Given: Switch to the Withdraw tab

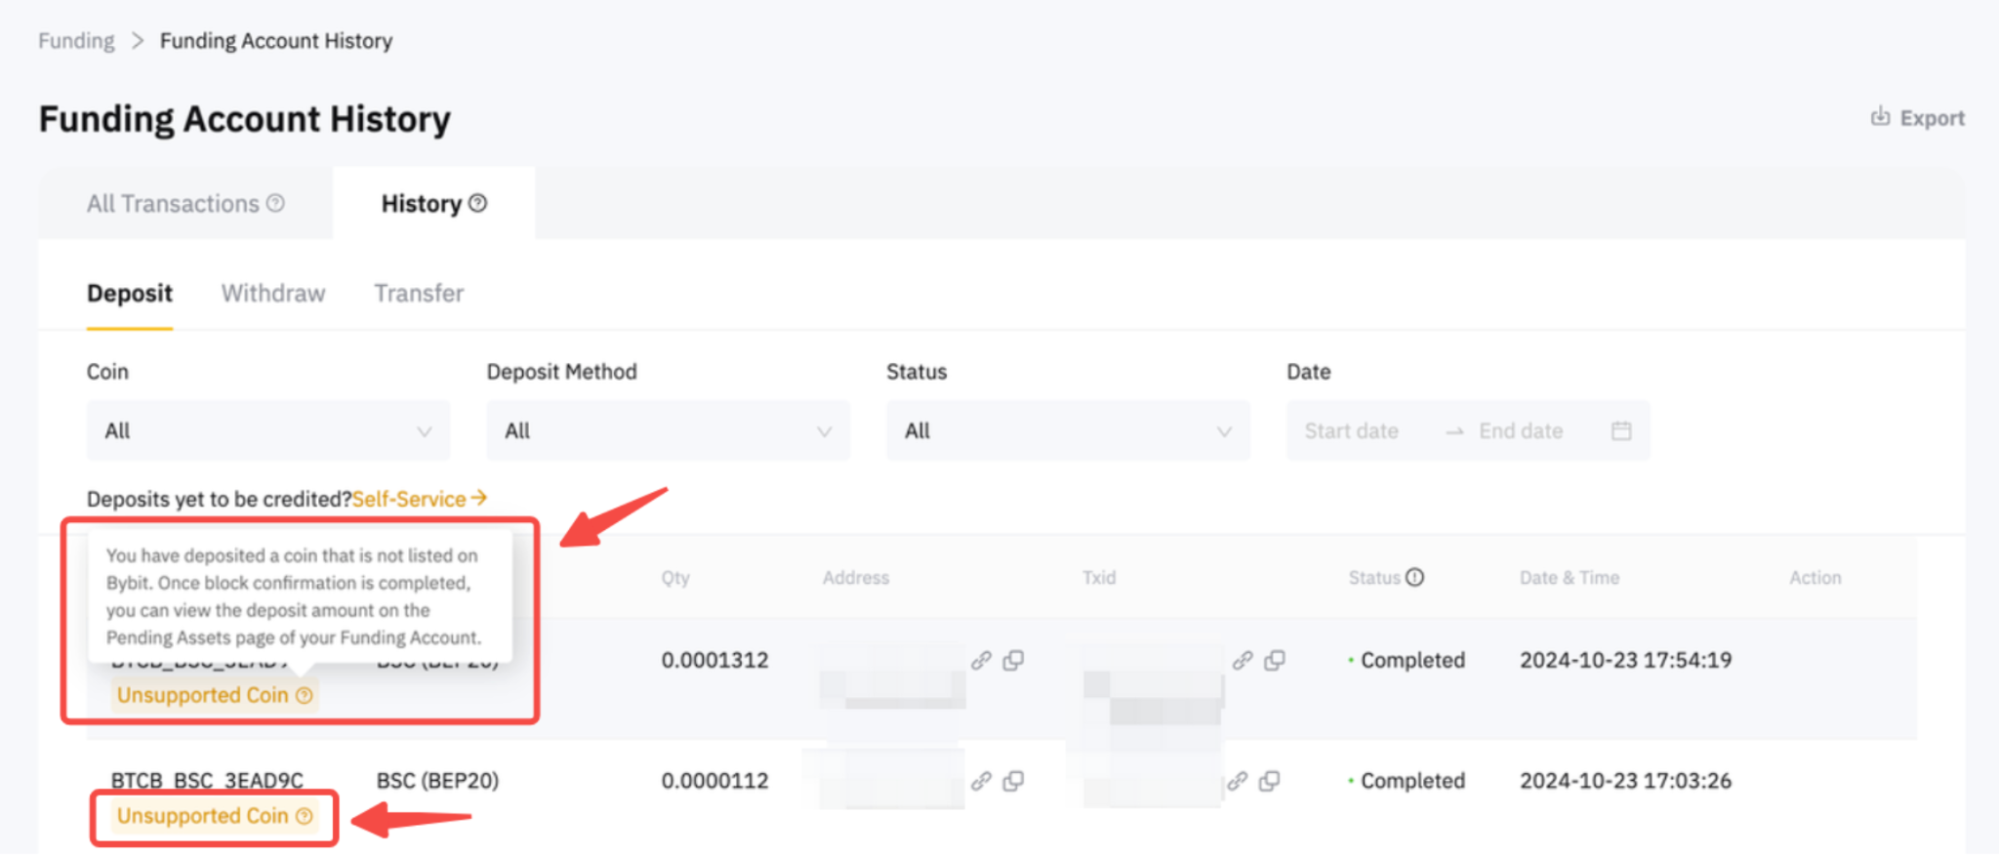Looking at the screenshot, I should (273, 293).
